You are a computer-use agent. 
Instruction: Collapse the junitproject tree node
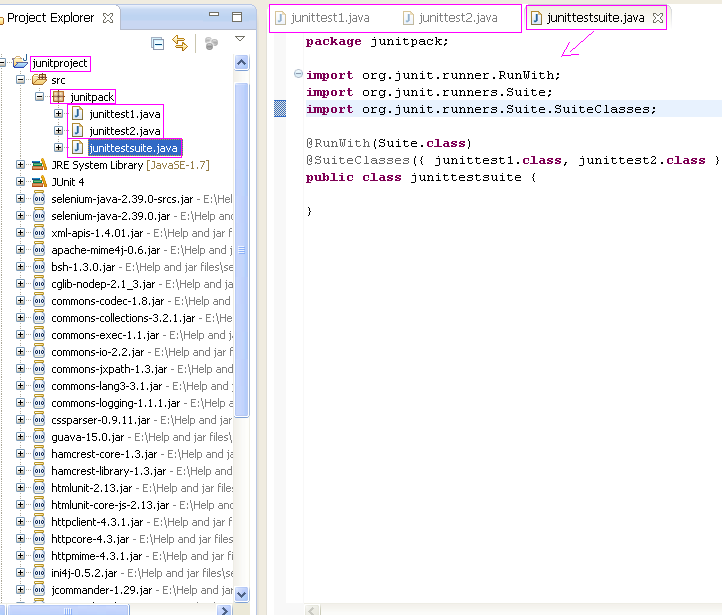[x=2, y=63]
